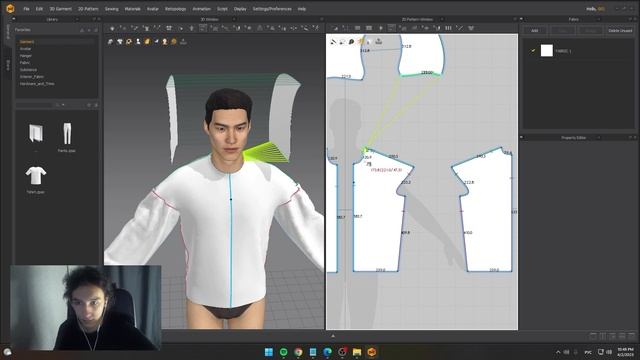Click Delete Unused in the Fabric panel
This screenshot has width=640, height=360.
[x=620, y=31]
